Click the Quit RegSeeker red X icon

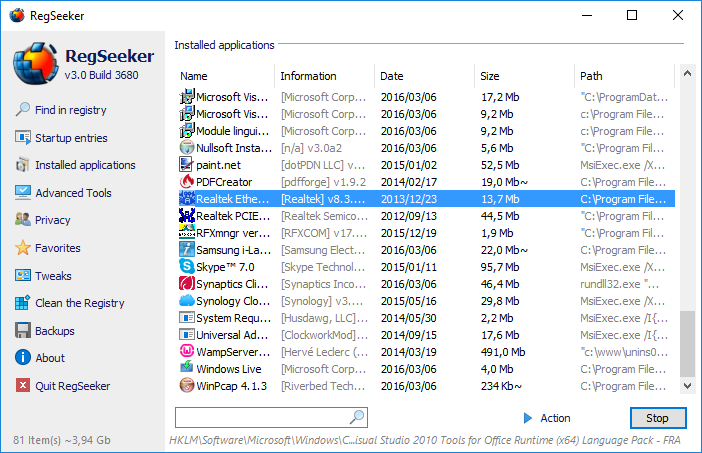coord(22,385)
